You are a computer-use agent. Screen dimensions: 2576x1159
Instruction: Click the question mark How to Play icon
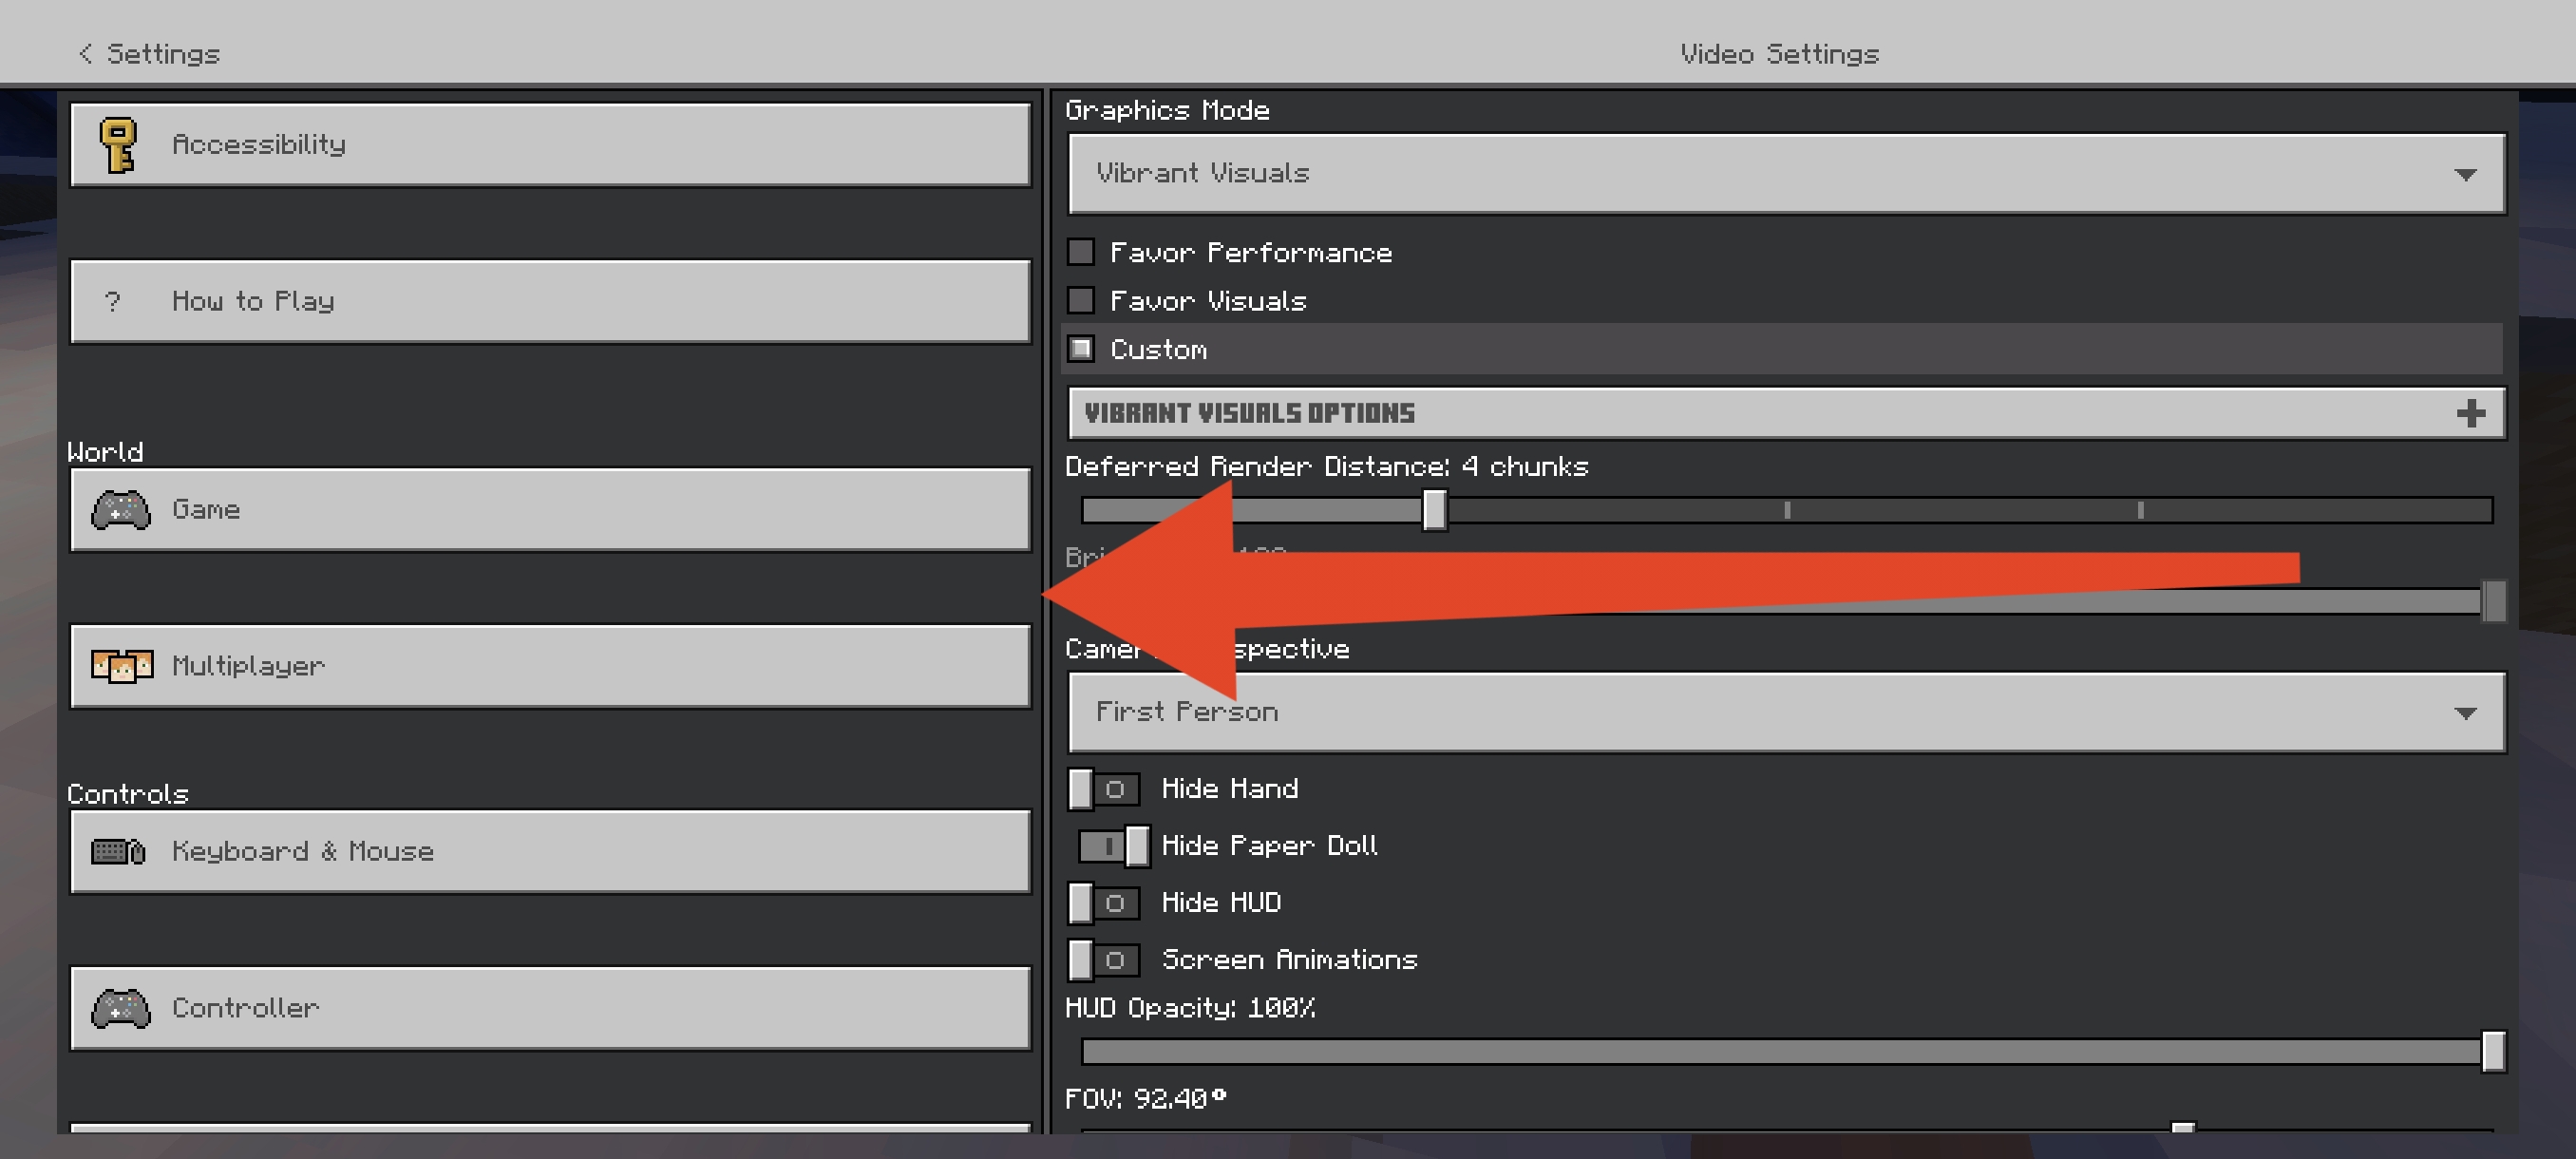coord(112,301)
